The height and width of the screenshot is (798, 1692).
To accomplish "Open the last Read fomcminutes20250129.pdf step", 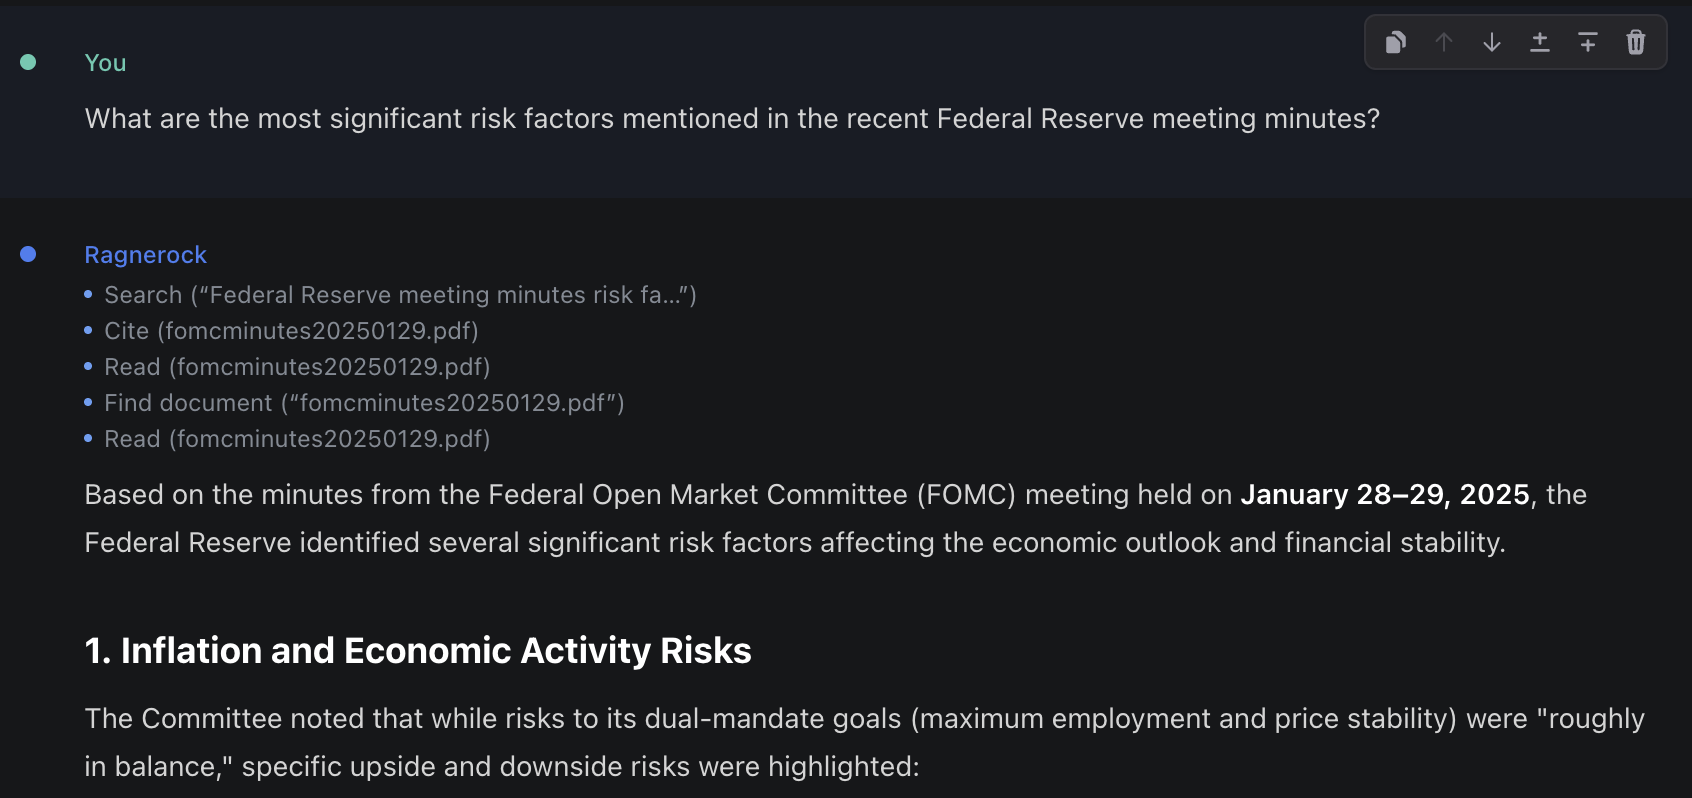I will click(x=297, y=439).
